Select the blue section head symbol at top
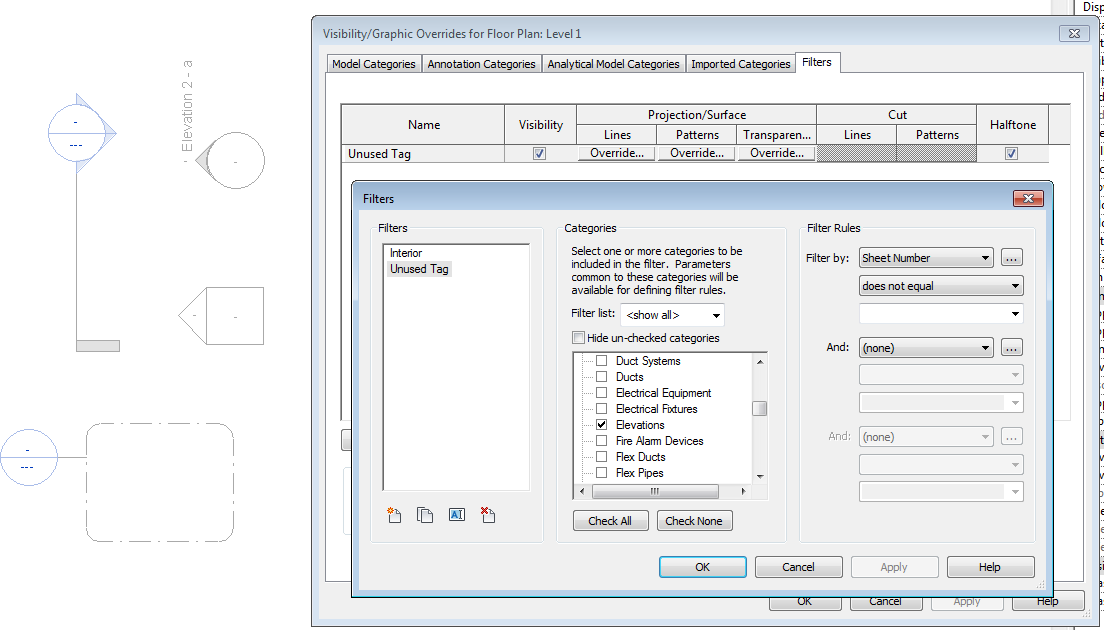 click(82, 132)
